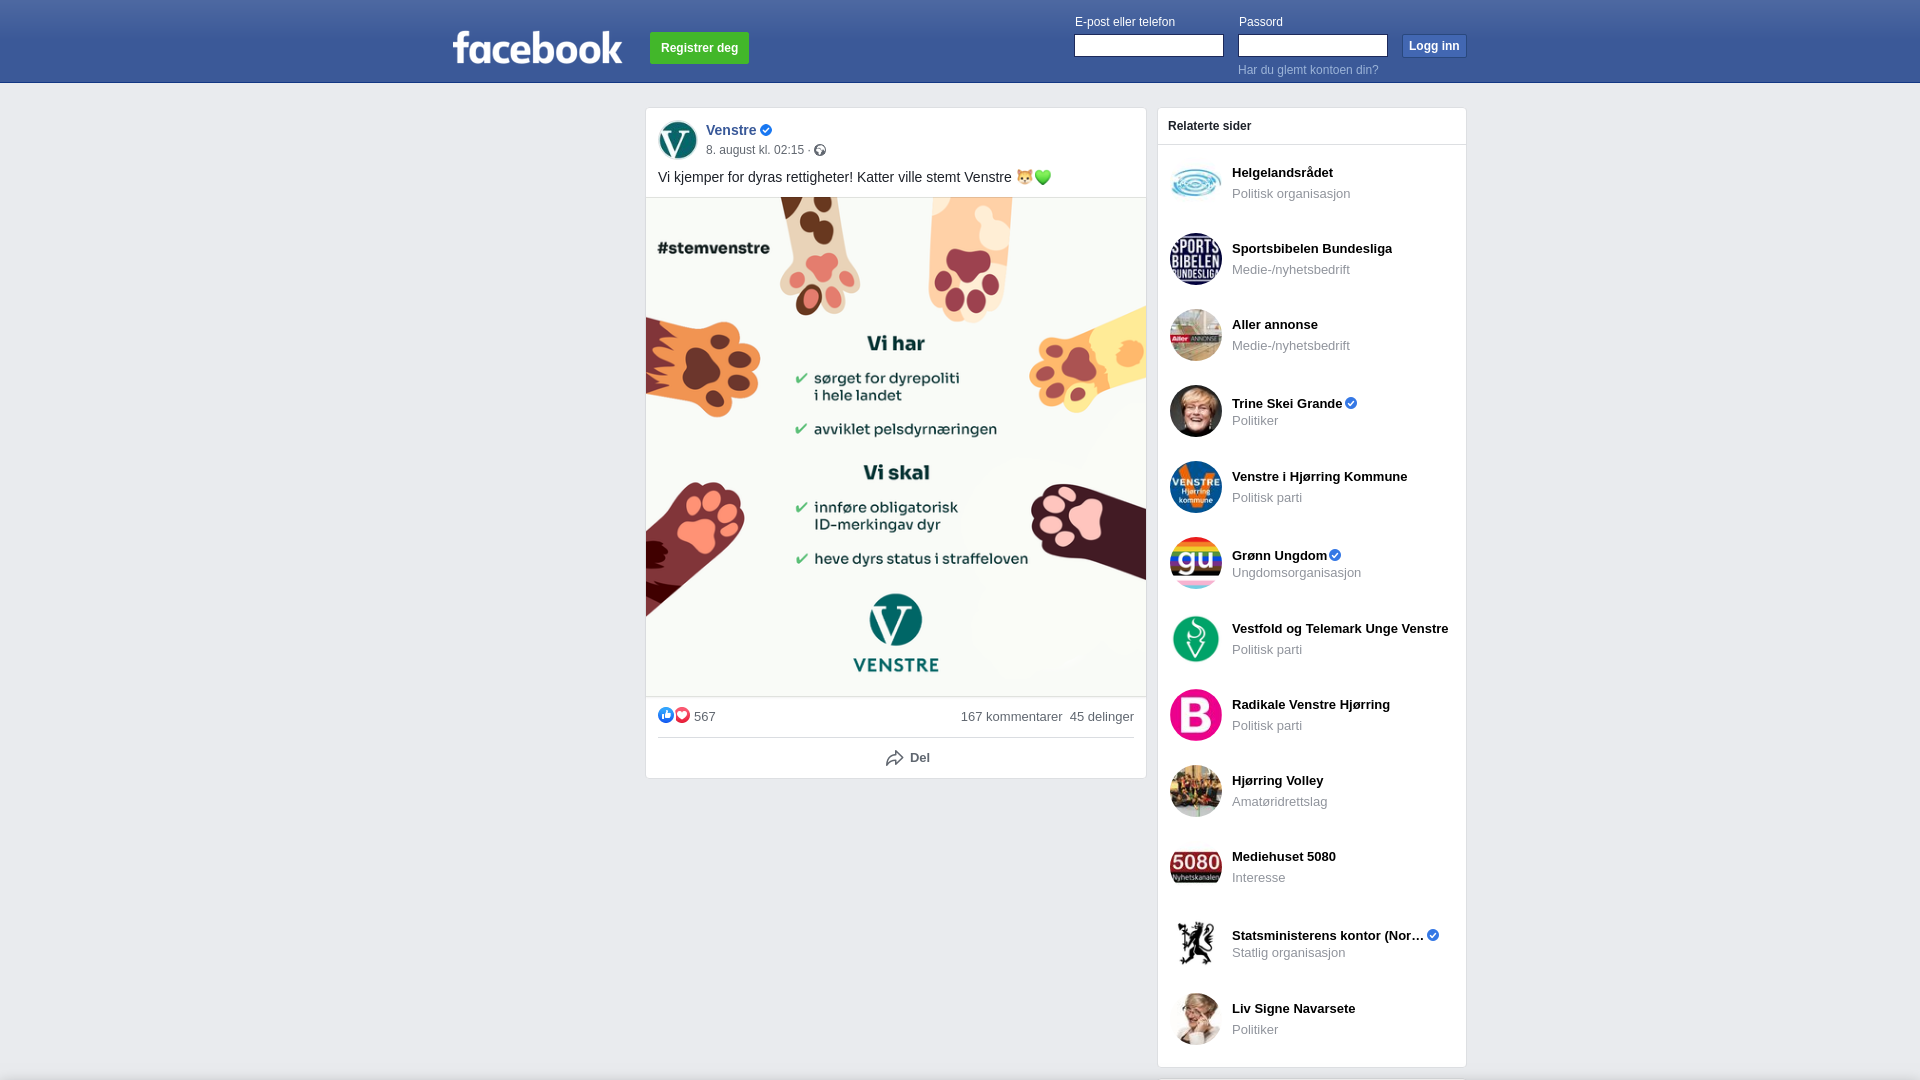Screen dimensions: 1920x1080
Task: Open Har du glemt kontoen din link
Action: pyautogui.click(x=1308, y=70)
